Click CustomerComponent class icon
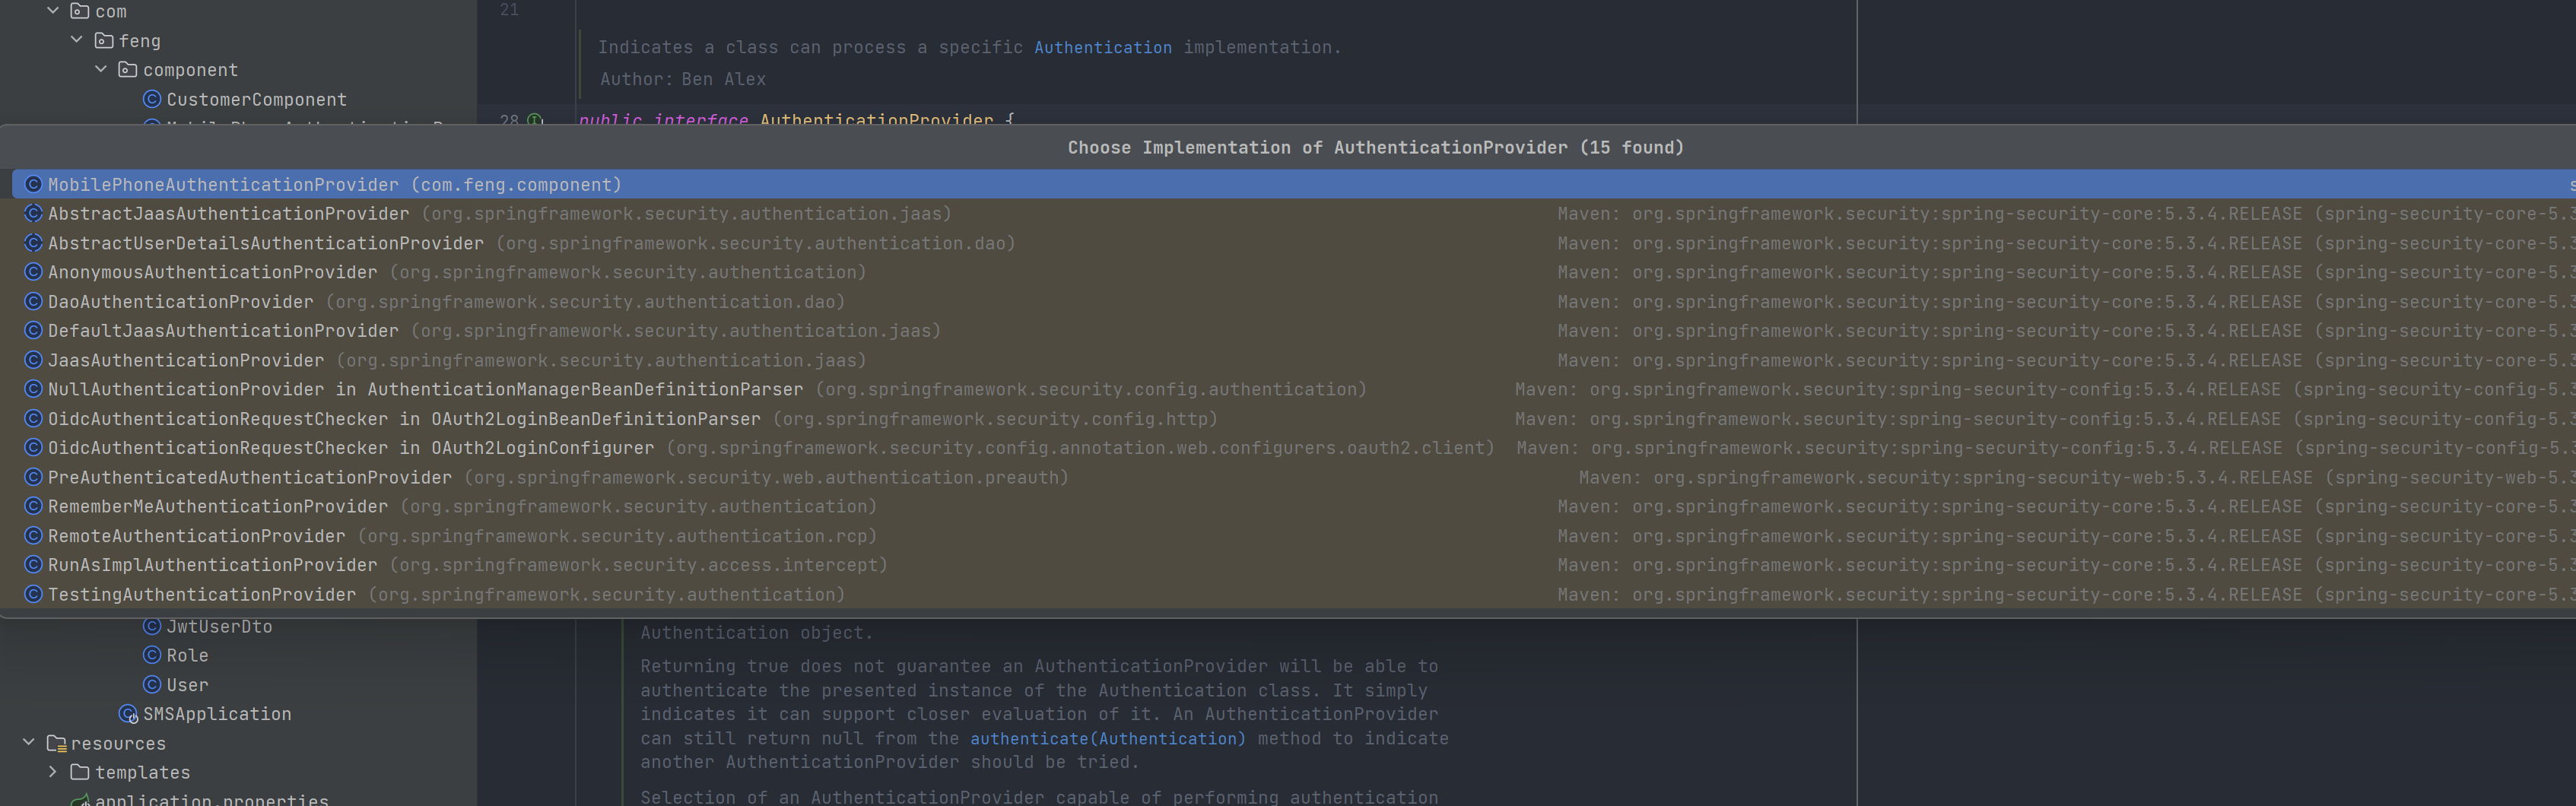Image resolution: width=2576 pixels, height=806 pixels. pyautogui.click(x=152, y=99)
